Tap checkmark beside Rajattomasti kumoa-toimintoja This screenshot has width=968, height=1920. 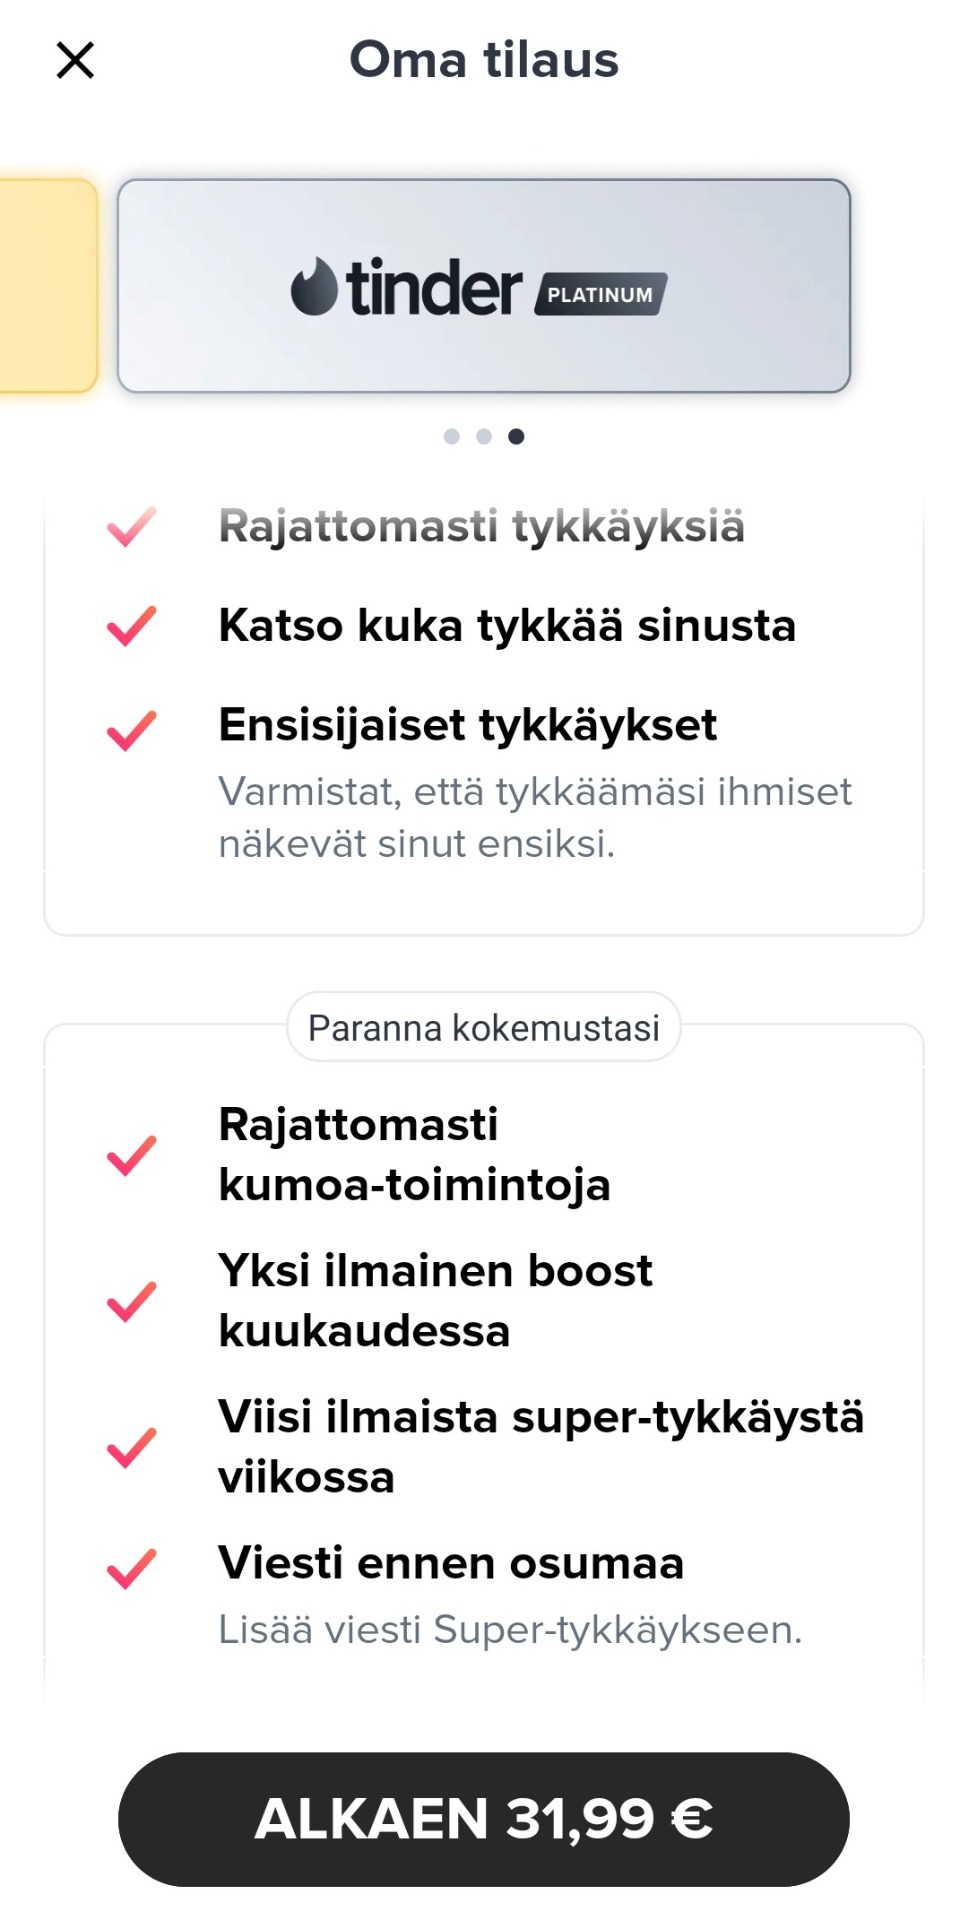pos(131,1155)
